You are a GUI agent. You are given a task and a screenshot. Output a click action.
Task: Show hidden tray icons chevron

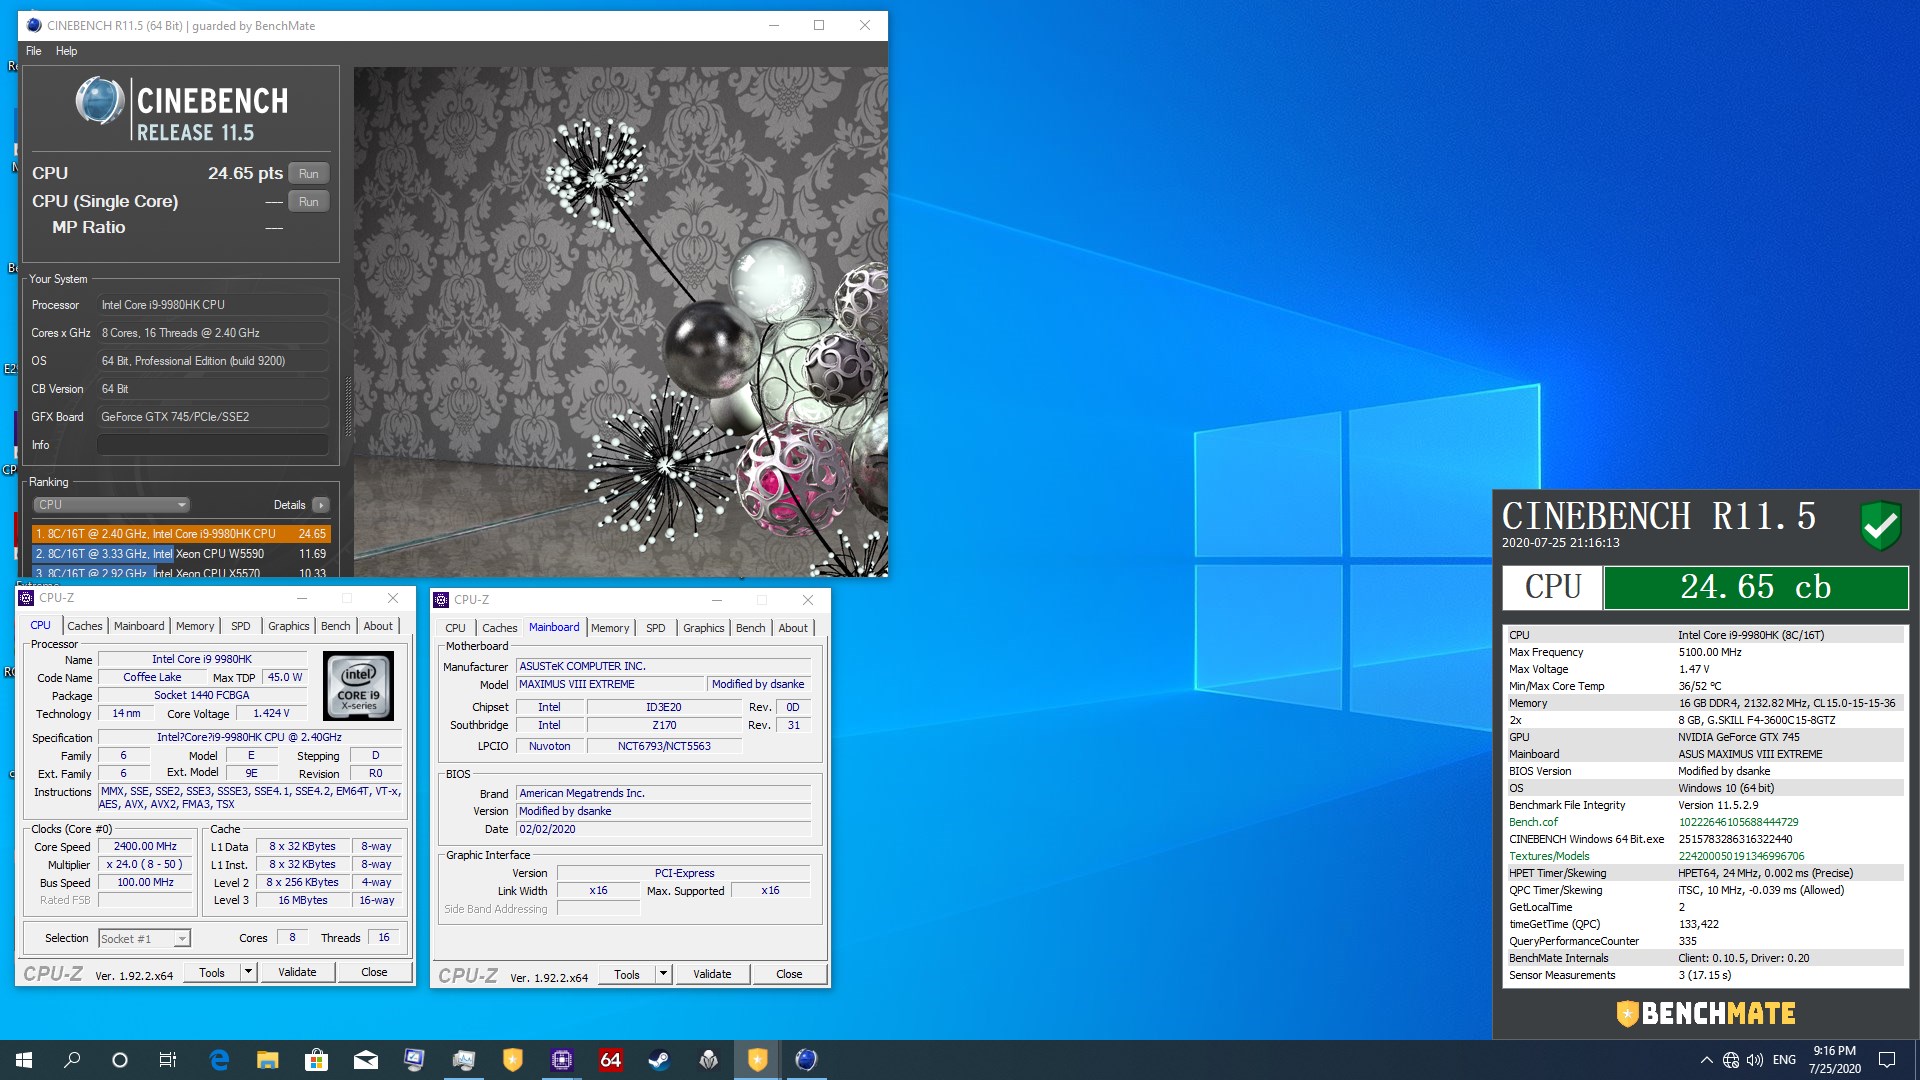click(1706, 1060)
